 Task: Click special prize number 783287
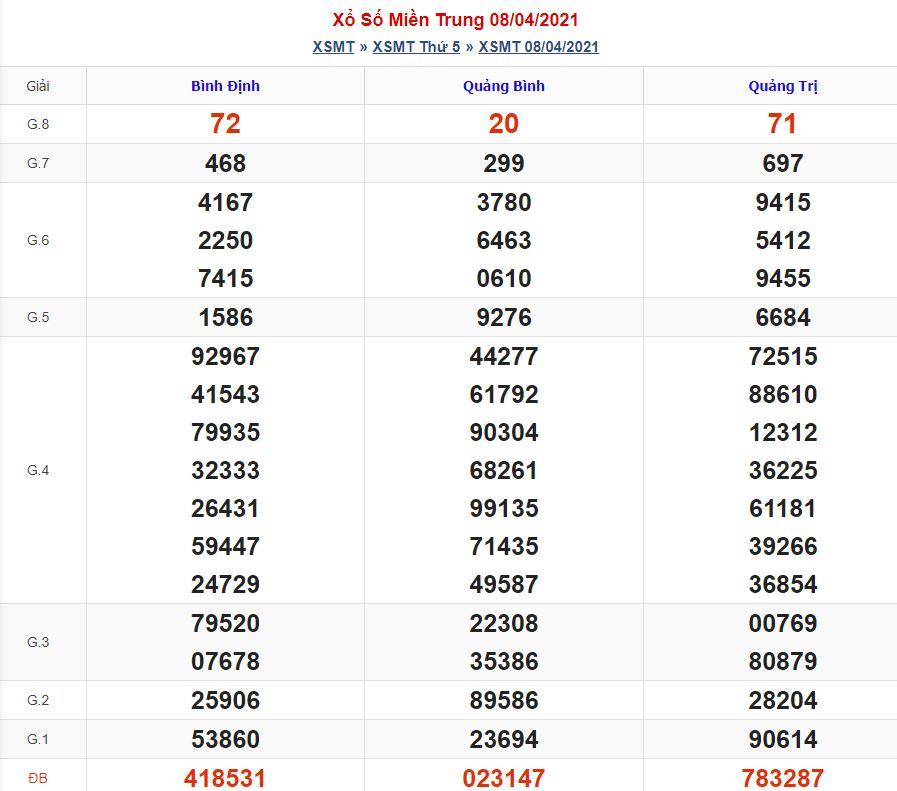[x=783, y=778]
